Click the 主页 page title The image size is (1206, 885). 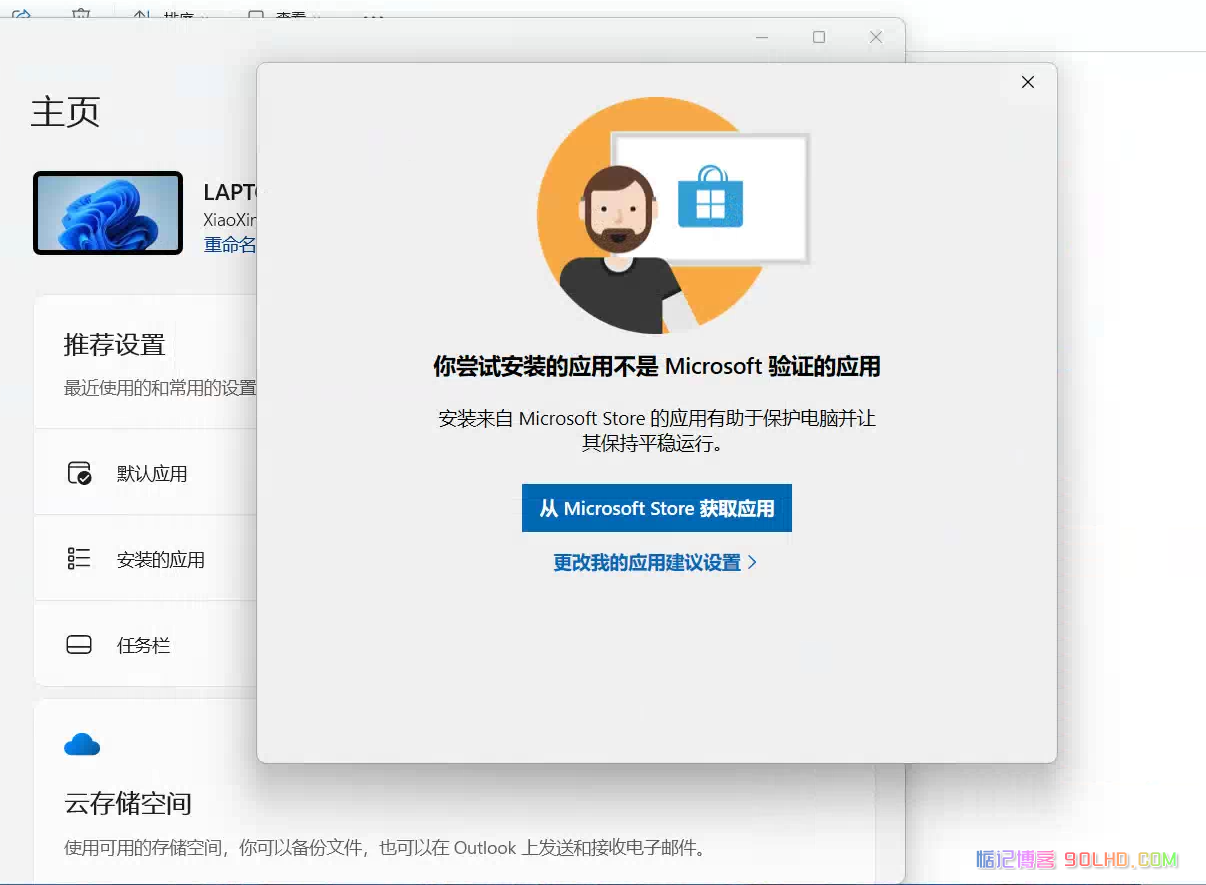pyautogui.click(x=66, y=111)
